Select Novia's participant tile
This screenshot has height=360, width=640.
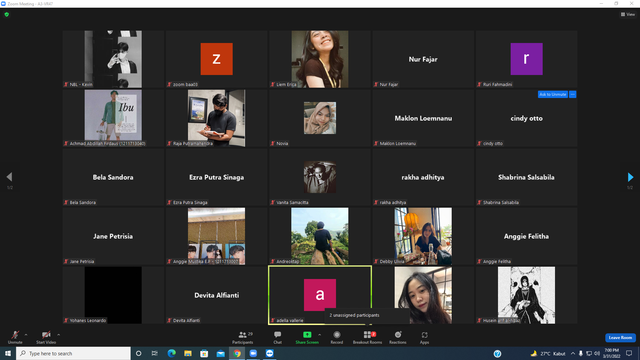[320, 118]
